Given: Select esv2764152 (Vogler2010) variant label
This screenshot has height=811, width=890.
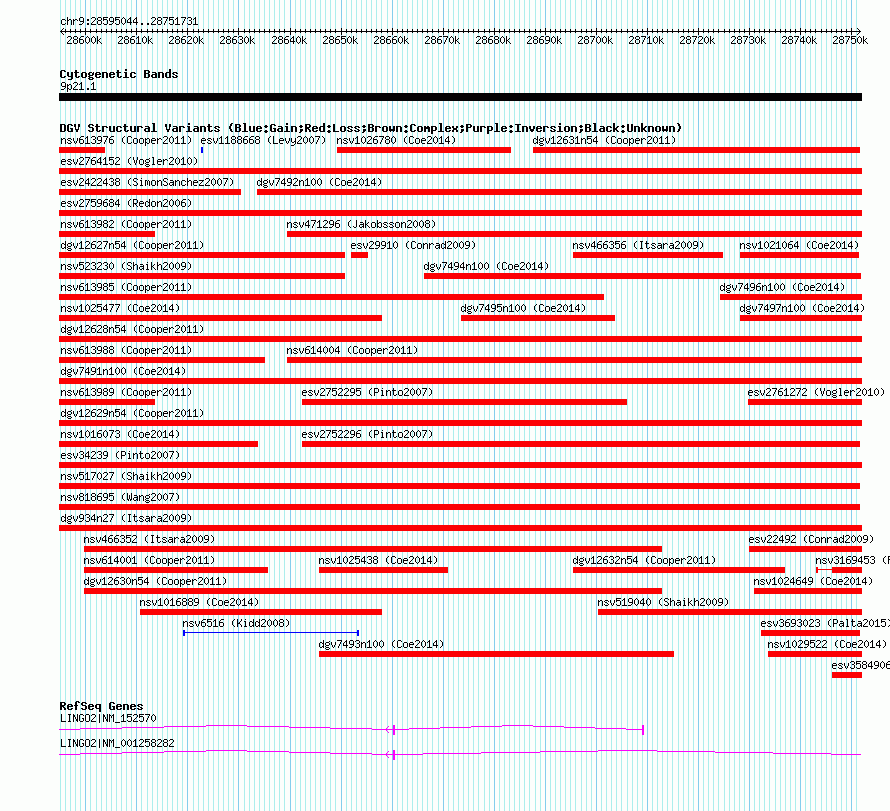Looking at the screenshot, I should pos(129,161).
